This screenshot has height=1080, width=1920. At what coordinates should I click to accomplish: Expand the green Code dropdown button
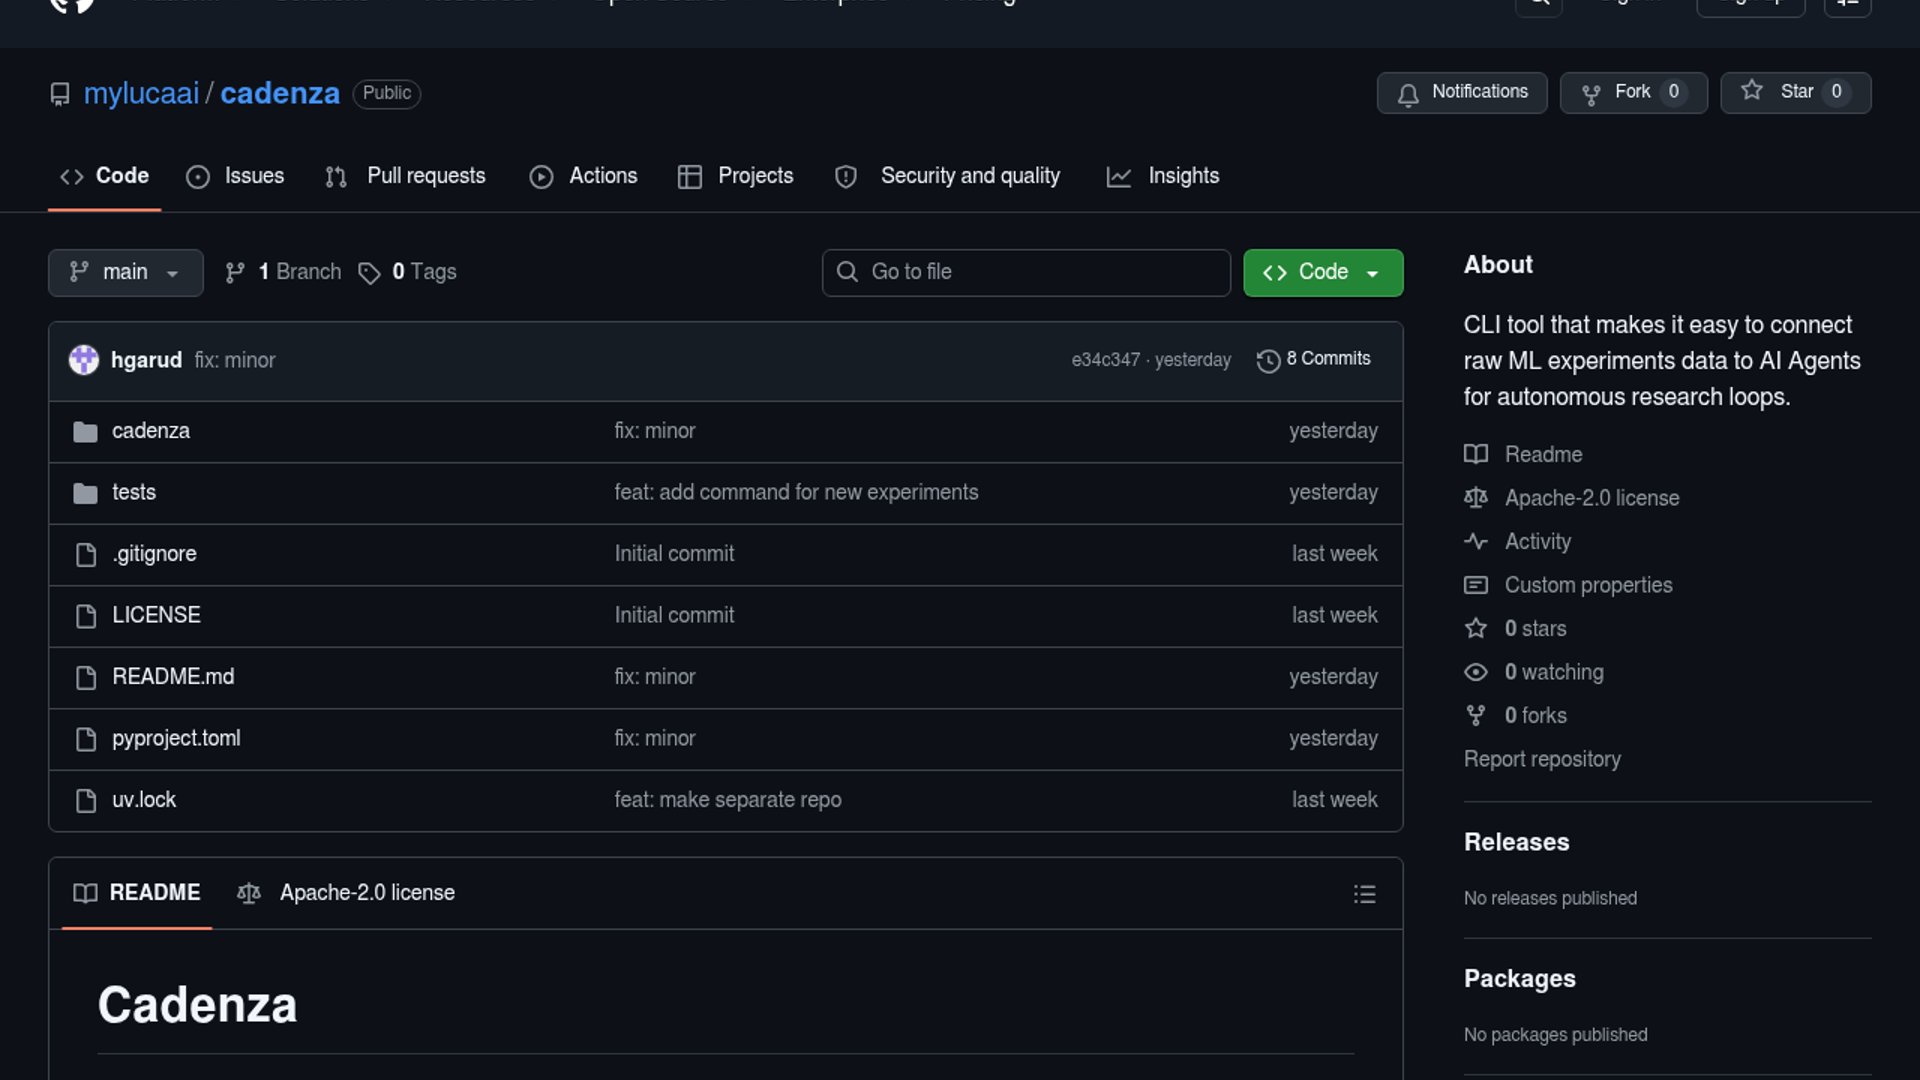click(1322, 273)
